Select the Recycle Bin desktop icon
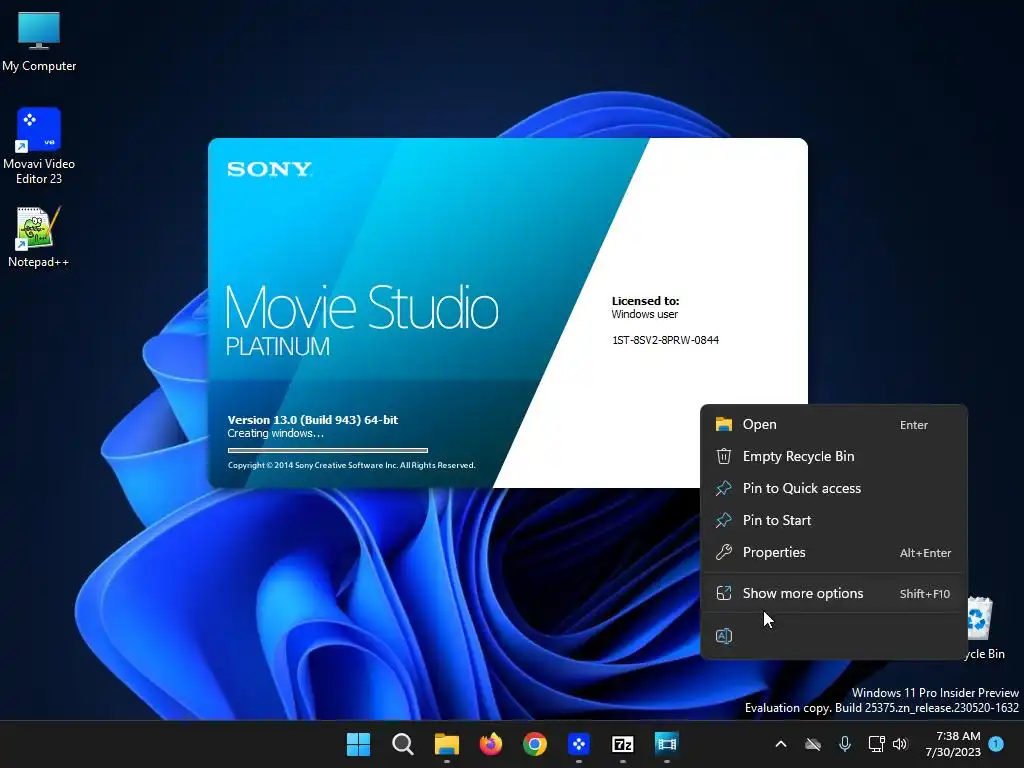Image resolution: width=1024 pixels, height=768 pixels. (985, 628)
